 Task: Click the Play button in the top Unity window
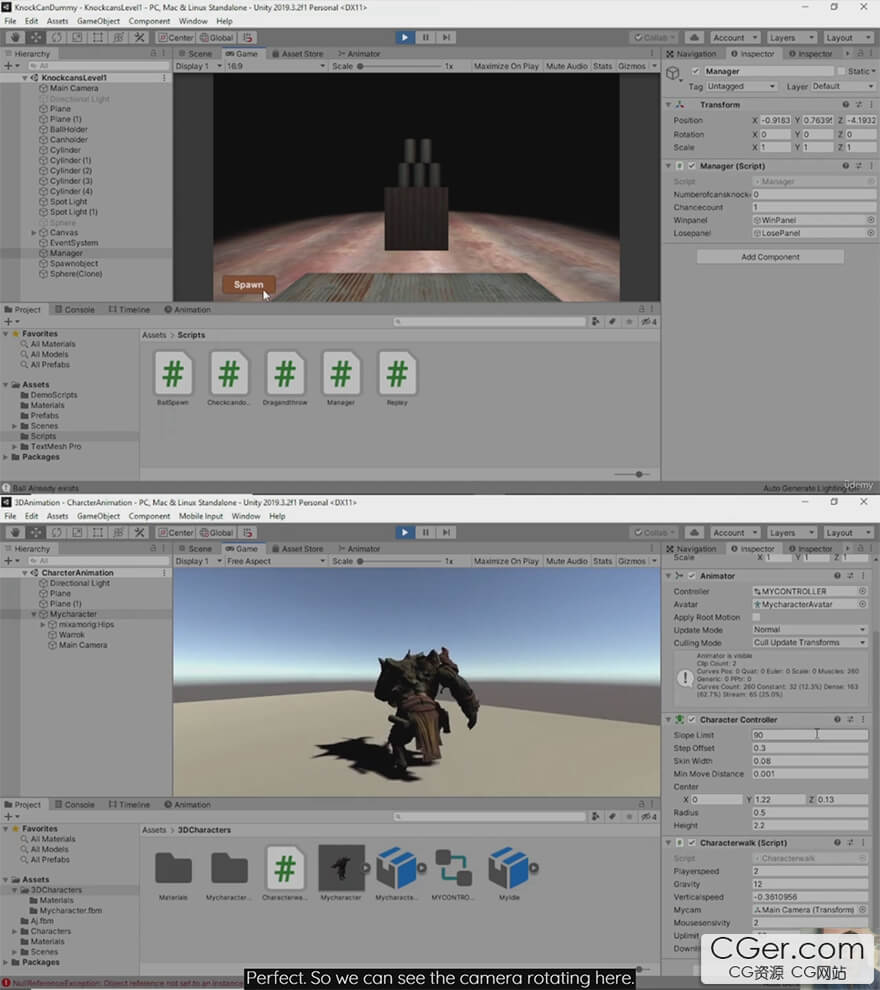tap(405, 37)
